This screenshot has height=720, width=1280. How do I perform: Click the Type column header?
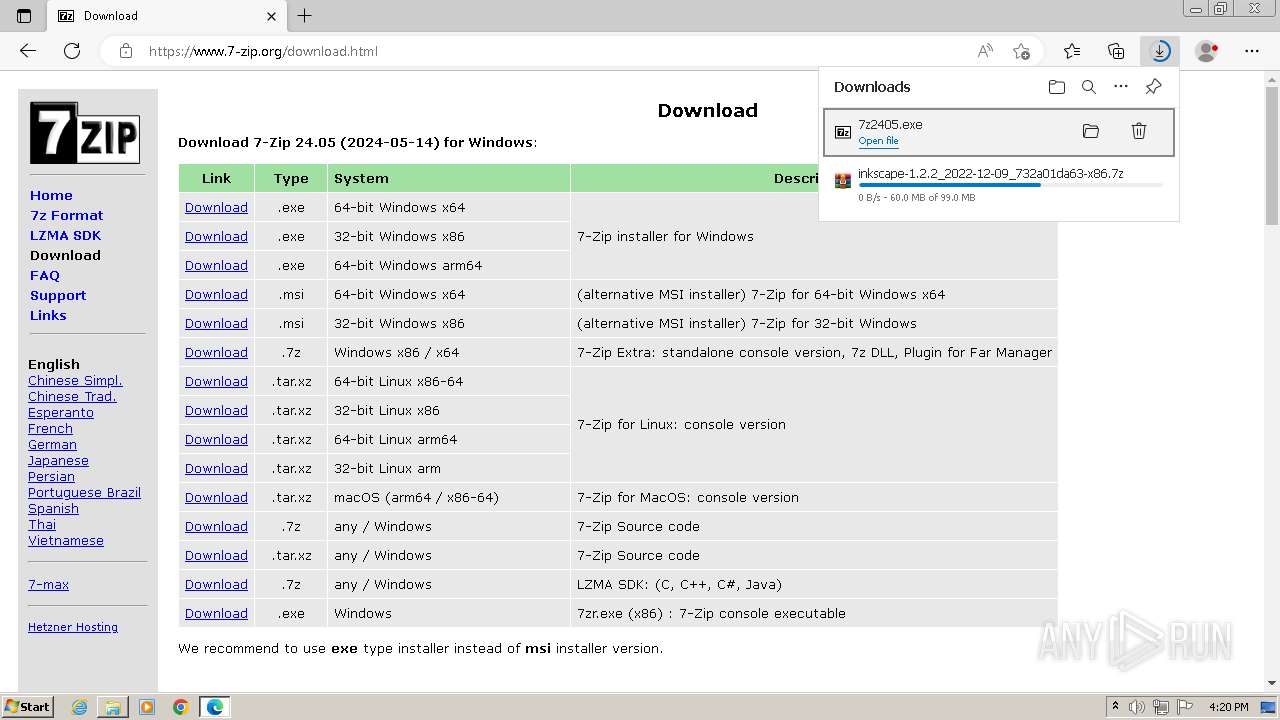click(291, 178)
